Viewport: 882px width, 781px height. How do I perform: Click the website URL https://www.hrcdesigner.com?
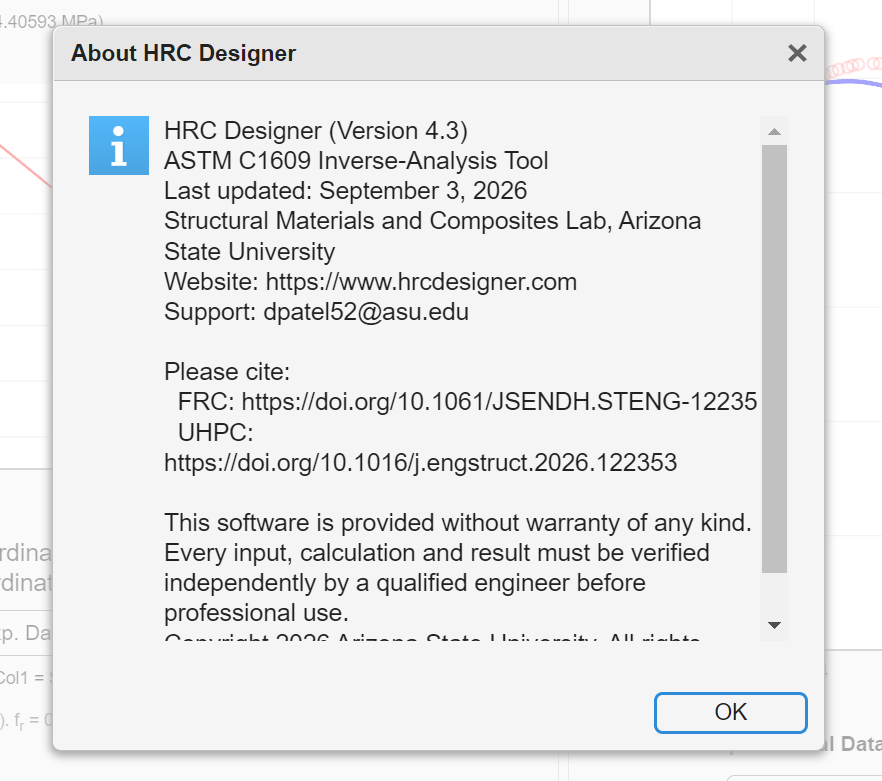421,282
